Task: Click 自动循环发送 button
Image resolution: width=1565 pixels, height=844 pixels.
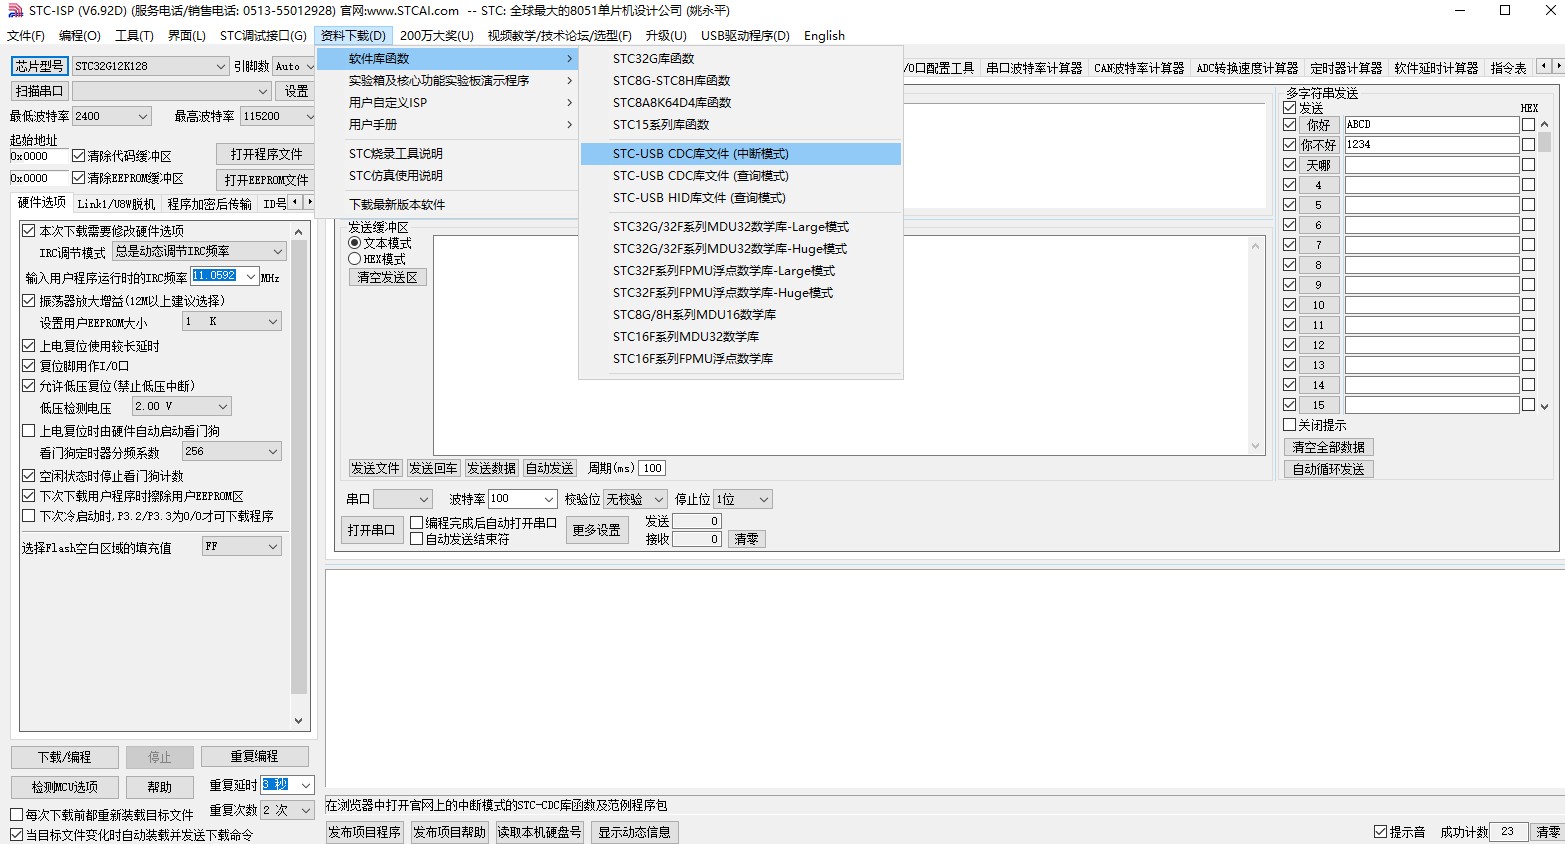Action: (x=1328, y=469)
